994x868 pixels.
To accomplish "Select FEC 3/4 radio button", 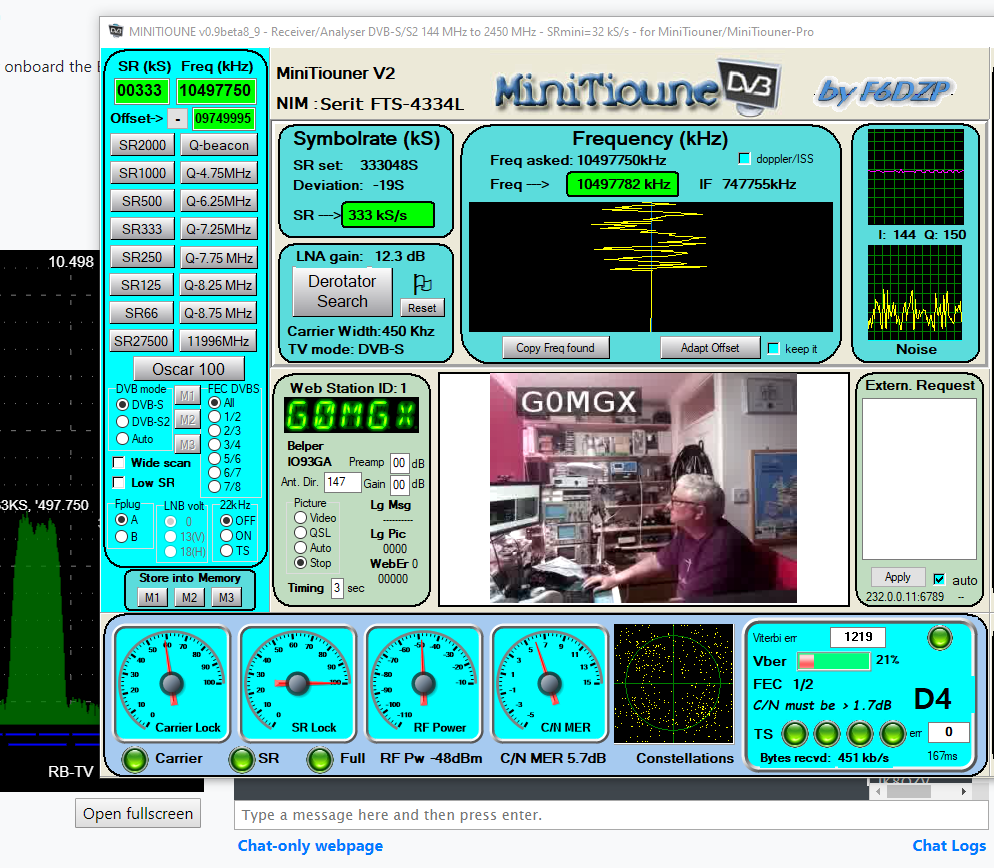I will coord(214,444).
